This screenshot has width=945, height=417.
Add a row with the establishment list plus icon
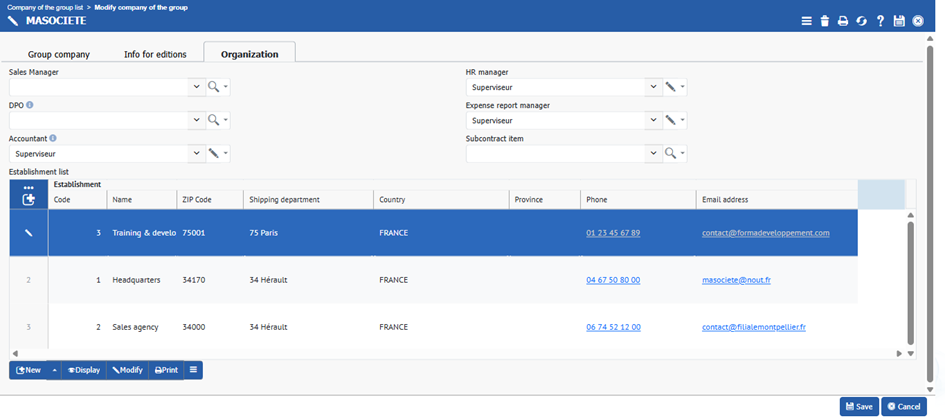(x=28, y=200)
